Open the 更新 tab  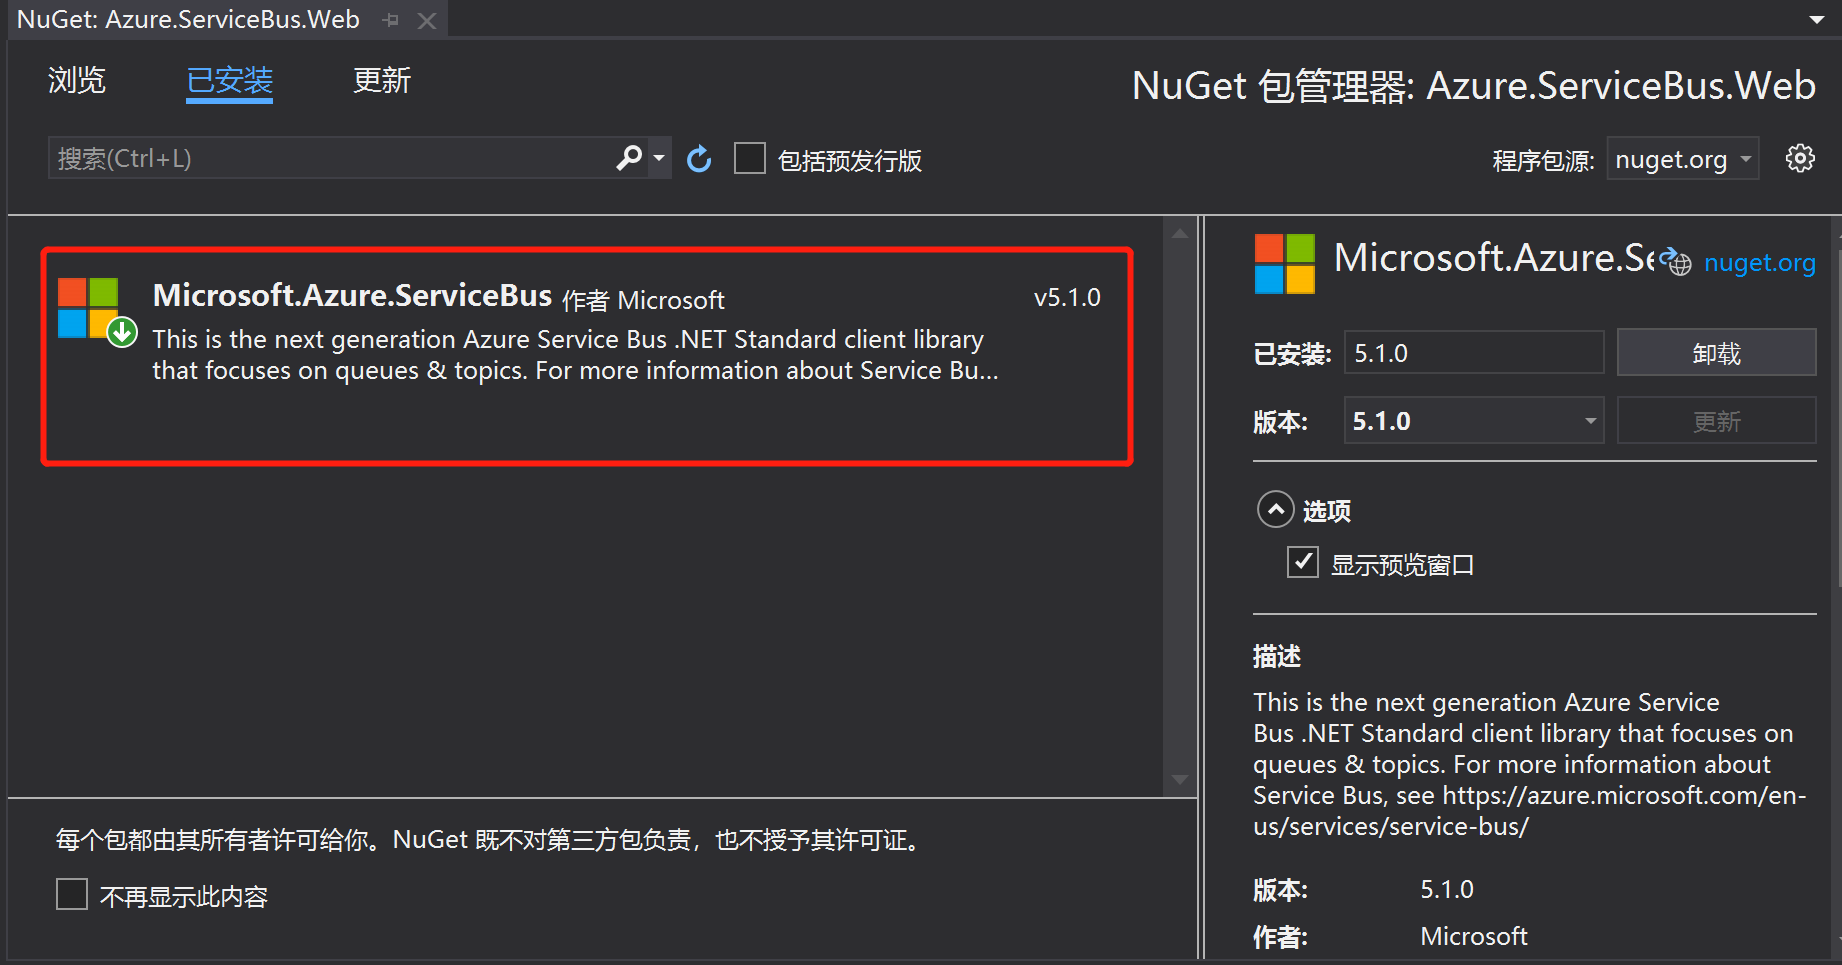(x=382, y=80)
